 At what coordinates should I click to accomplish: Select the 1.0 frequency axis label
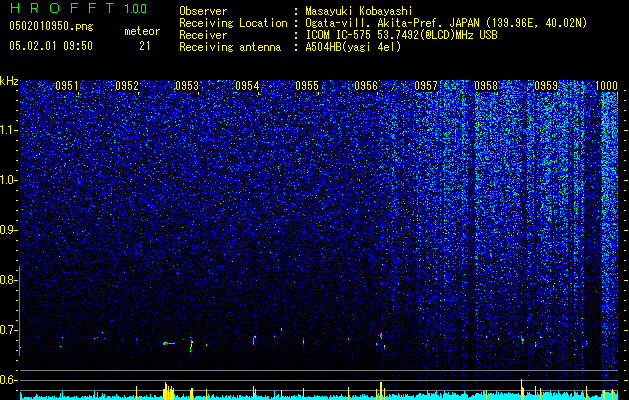7,180
